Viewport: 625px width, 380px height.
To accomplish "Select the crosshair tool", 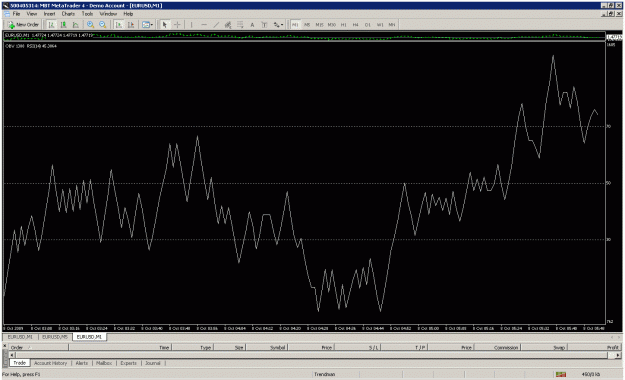I will click(x=177, y=25).
